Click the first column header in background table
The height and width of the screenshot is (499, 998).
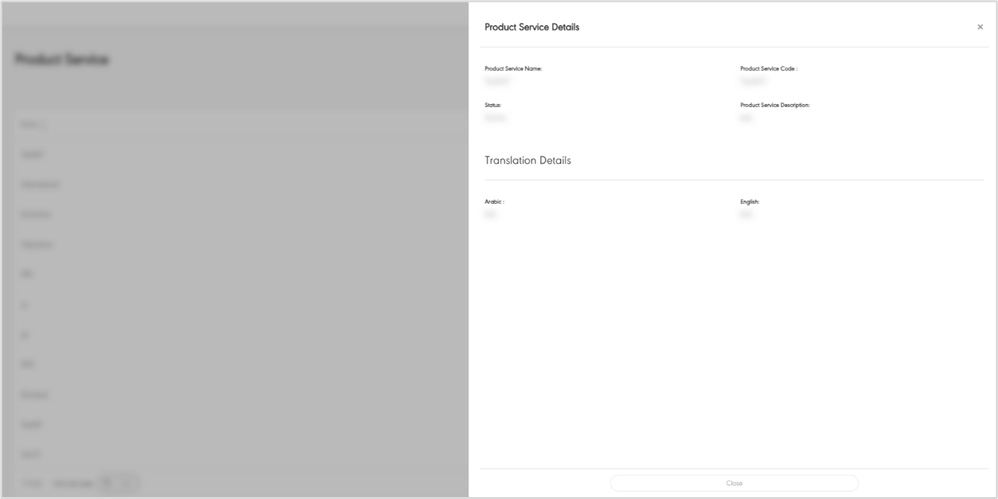tap(34, 125)
